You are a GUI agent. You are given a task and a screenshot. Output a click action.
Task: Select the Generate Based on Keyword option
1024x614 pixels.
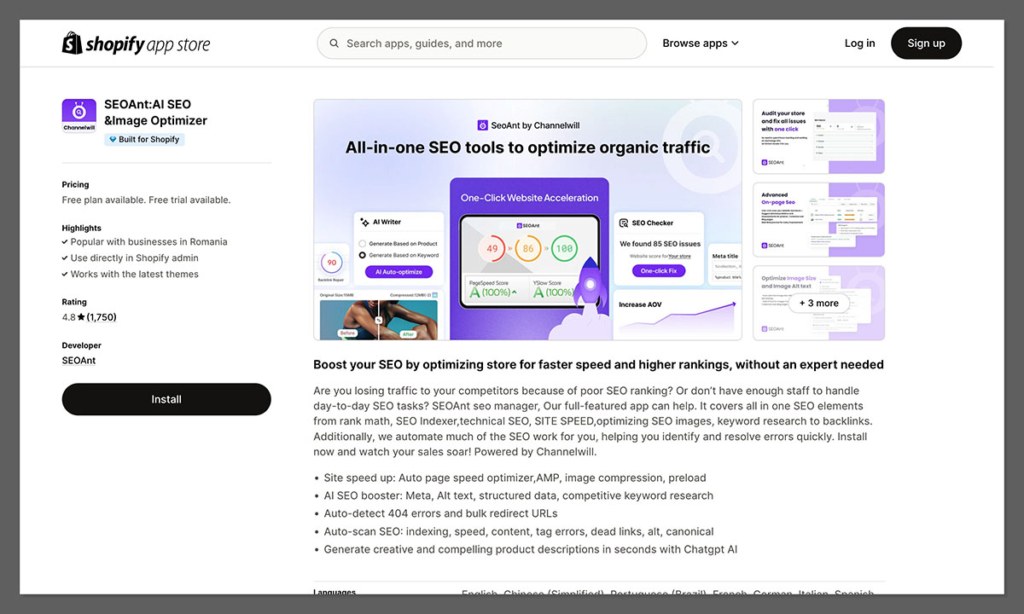pyautogui.click(x=361, y=253)
